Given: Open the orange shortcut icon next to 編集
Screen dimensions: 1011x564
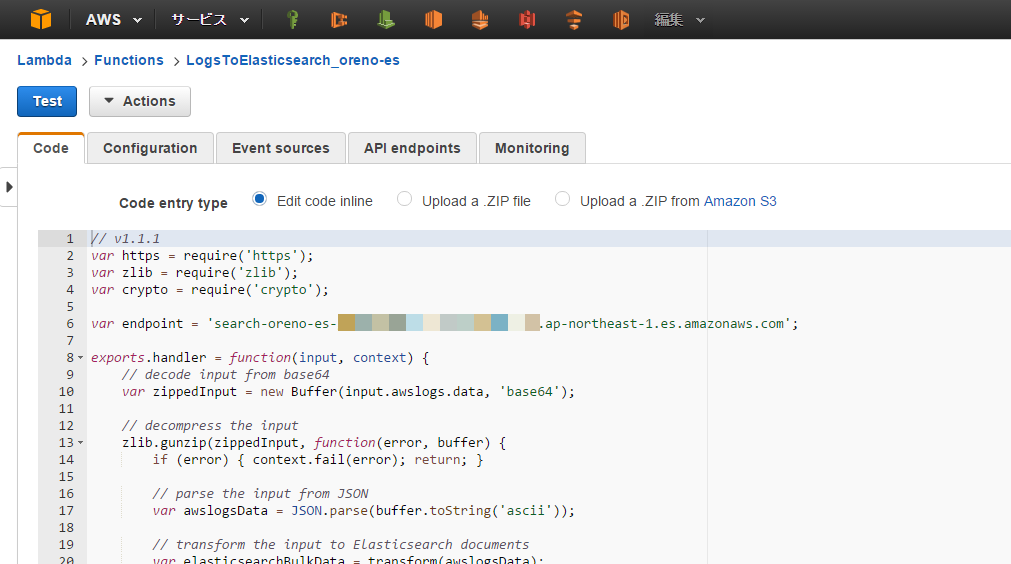Looking at the screenshot, I should 621,20.
